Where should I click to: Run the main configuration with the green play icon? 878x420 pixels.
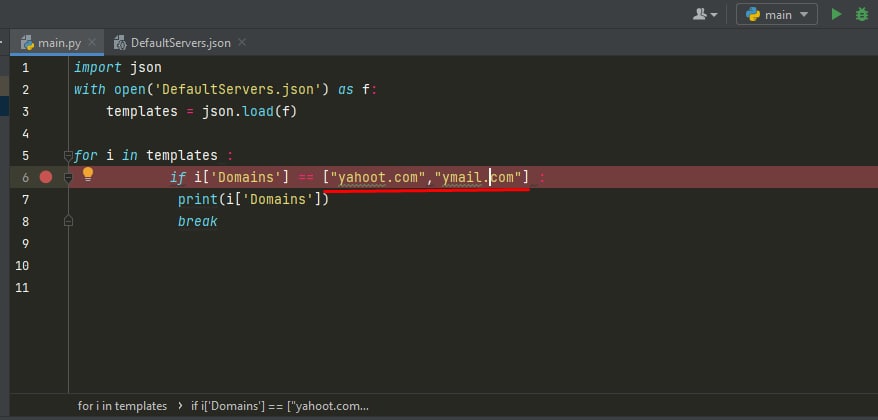click(x=837, y=15)
